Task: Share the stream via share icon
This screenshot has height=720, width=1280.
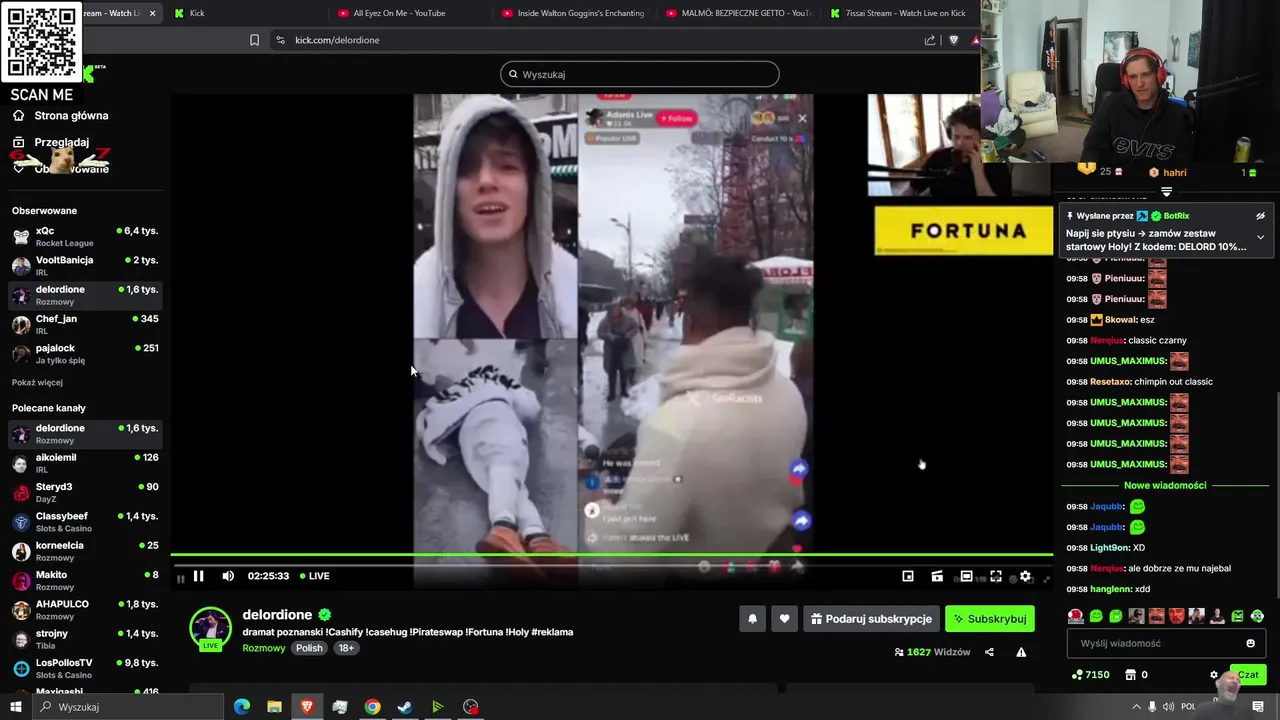Action: (989, 652)
